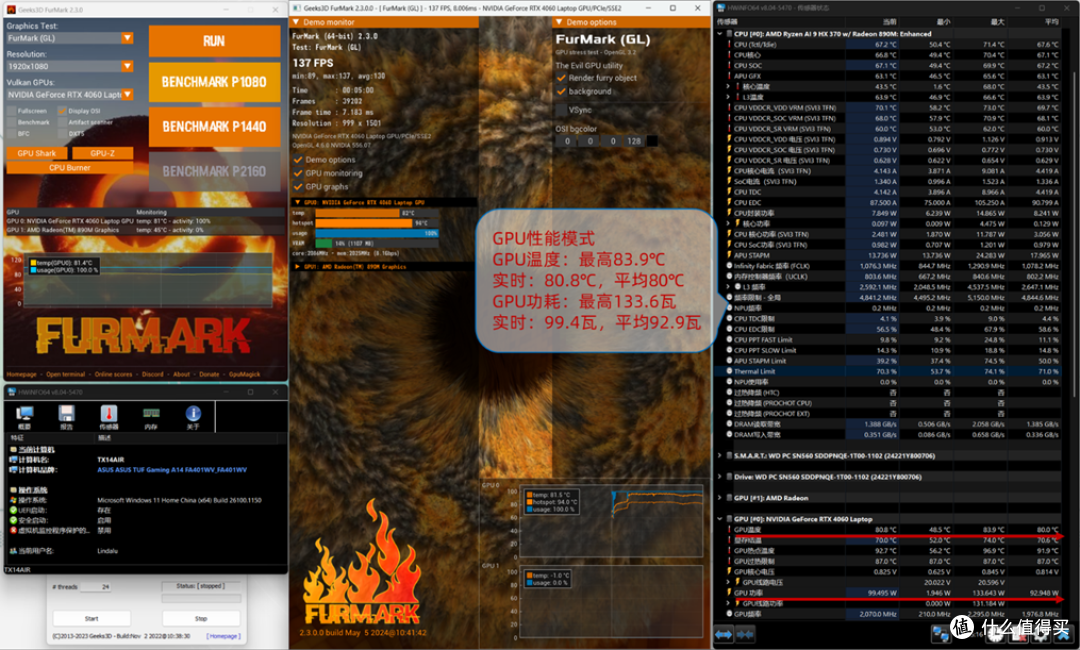Viewport: 1080px width, 650px height.
Task: Enable the Benchmark checkbox
Action: tap(11, 122)
